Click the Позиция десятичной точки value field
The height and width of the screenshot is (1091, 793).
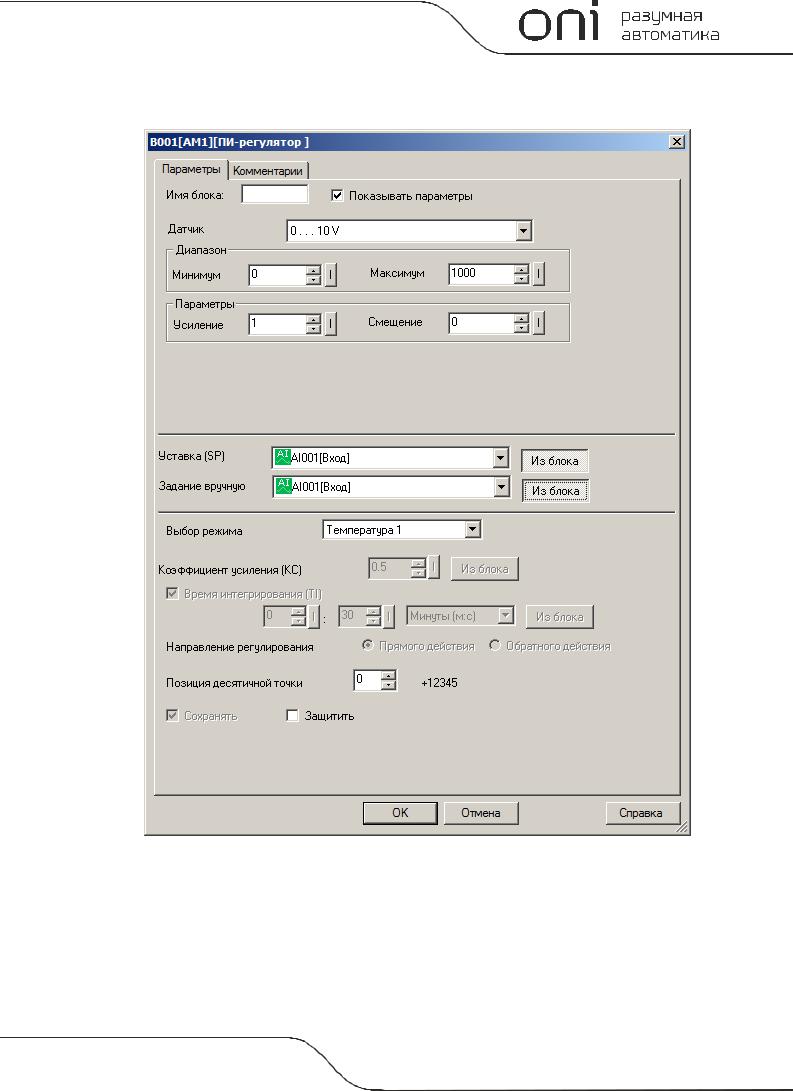367,680
